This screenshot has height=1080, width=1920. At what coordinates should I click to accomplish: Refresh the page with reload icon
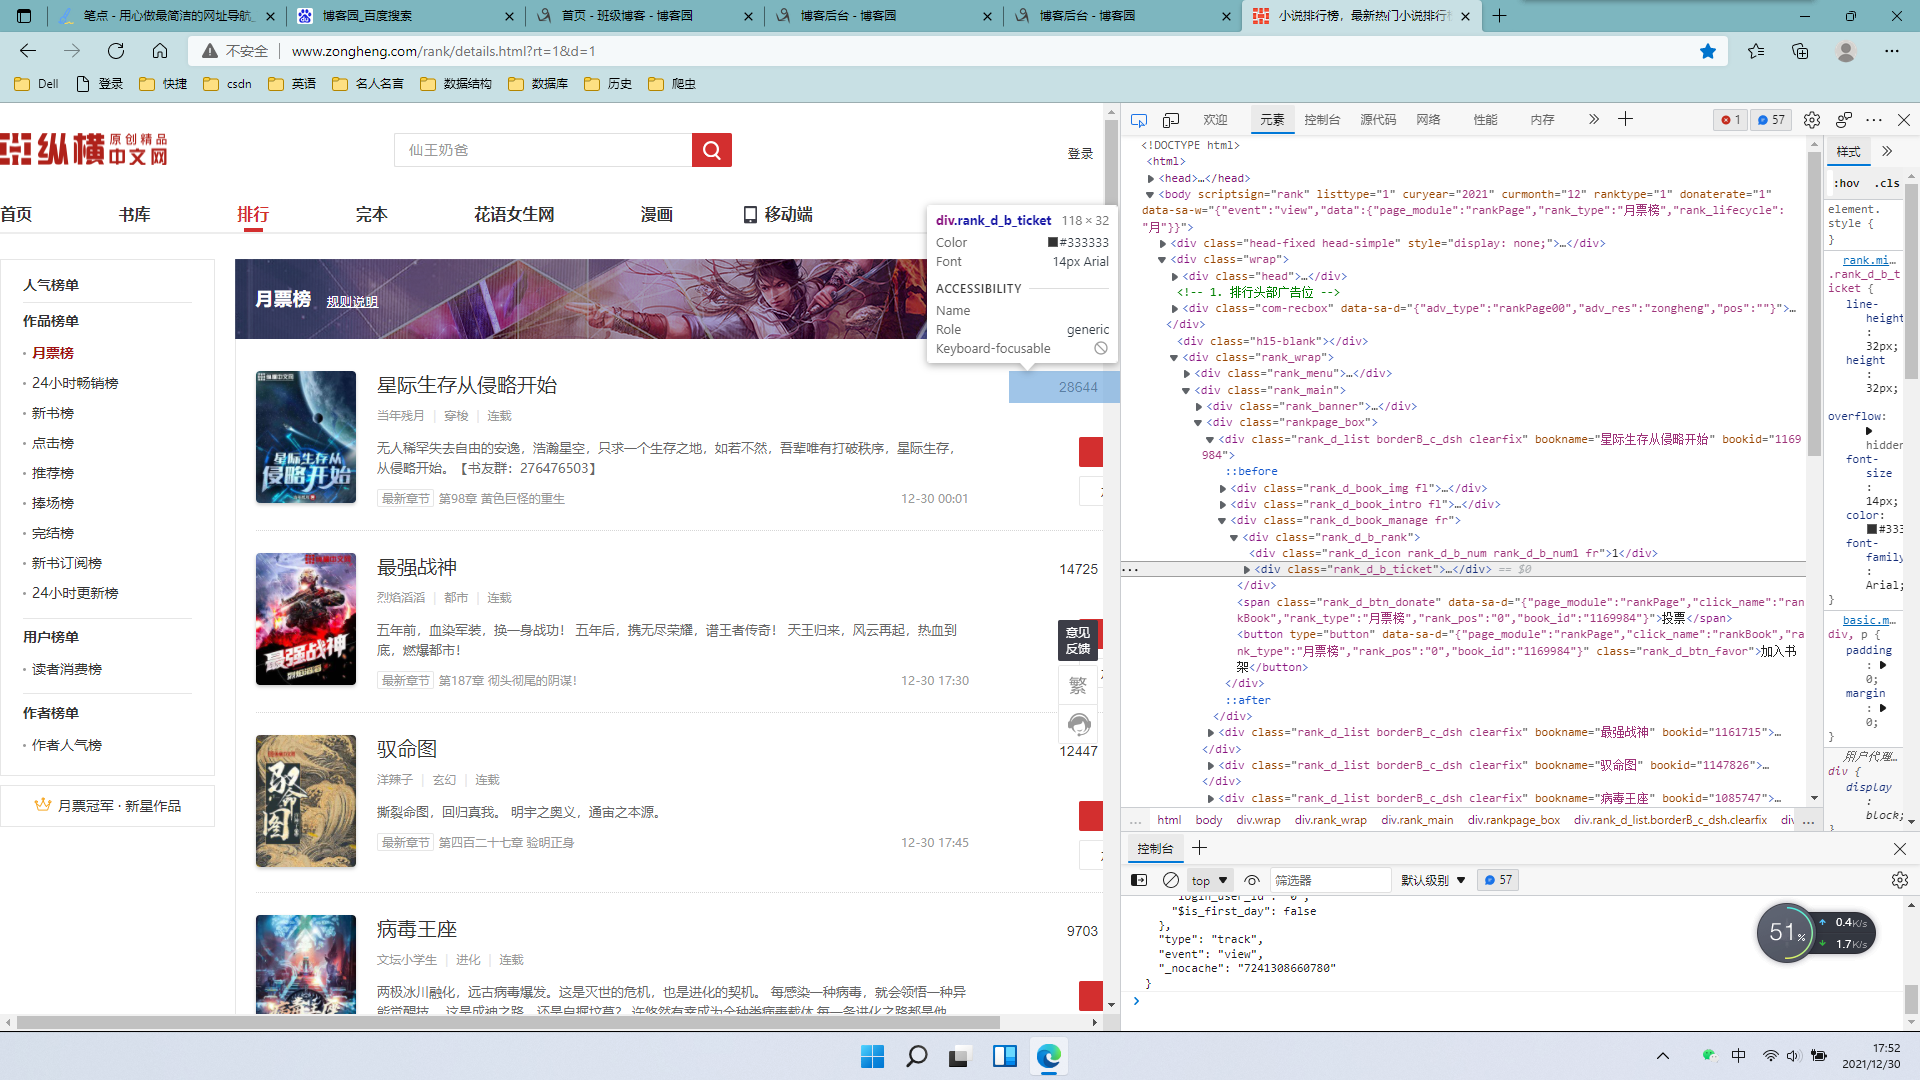coord(116,51)
